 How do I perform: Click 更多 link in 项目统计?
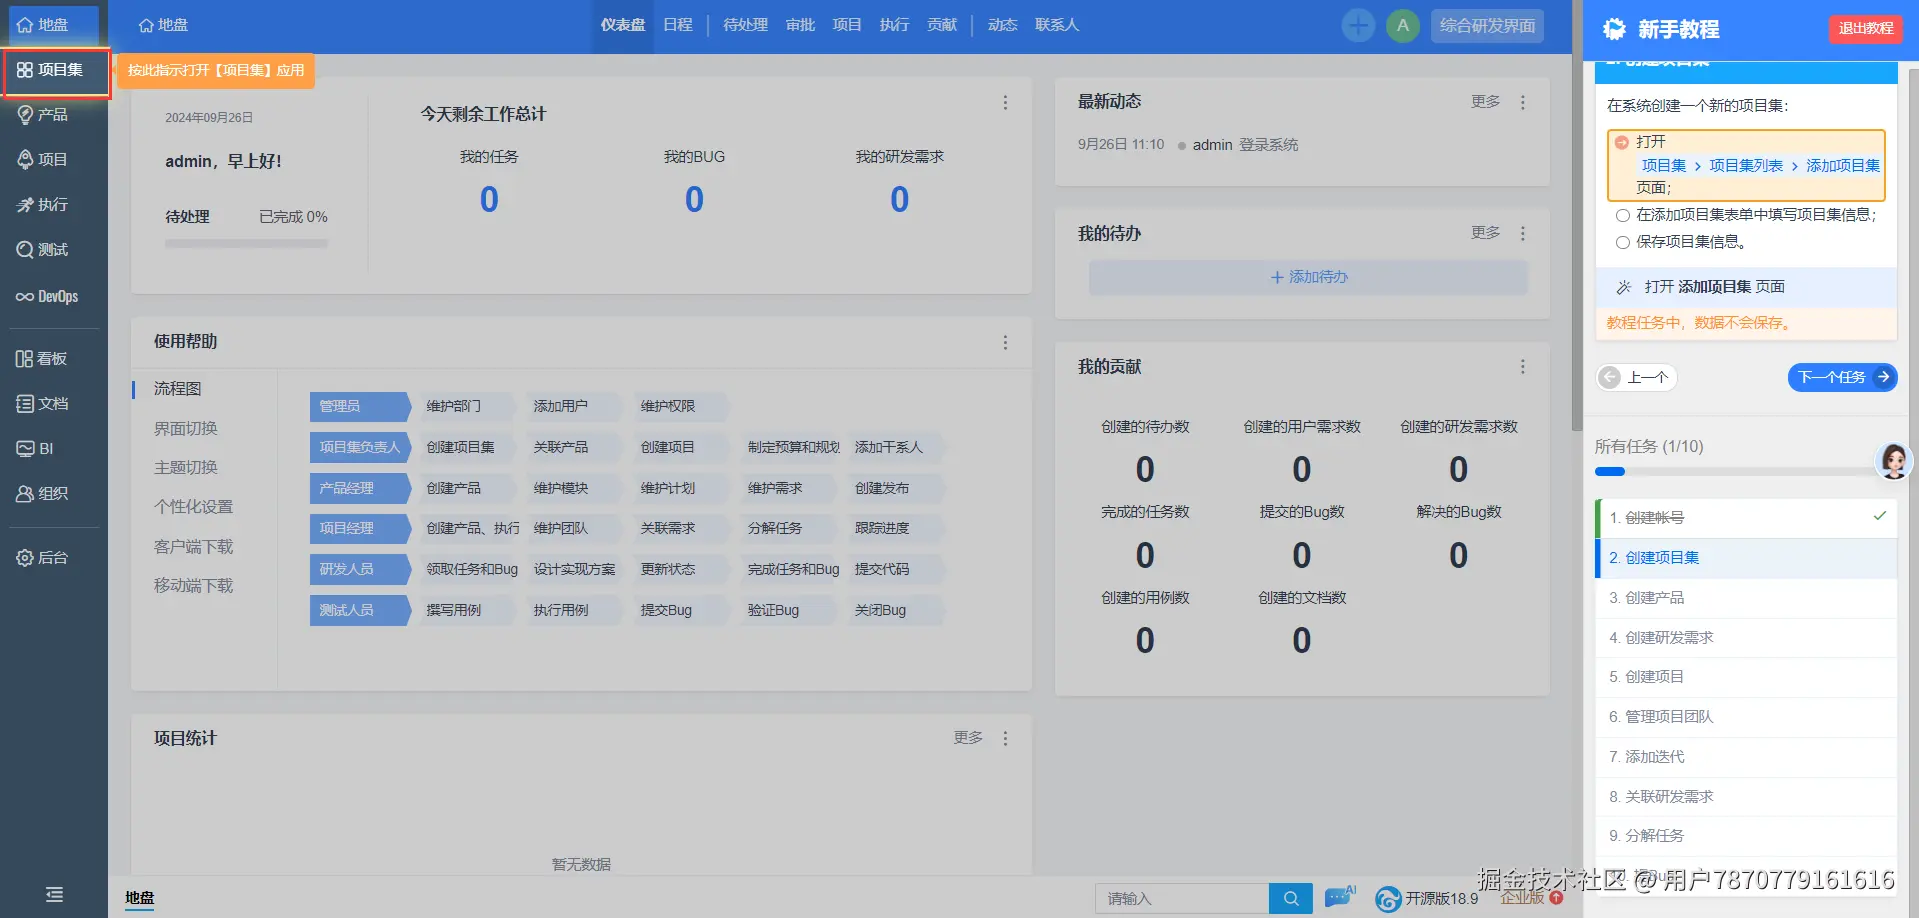[x=967, y=738]
